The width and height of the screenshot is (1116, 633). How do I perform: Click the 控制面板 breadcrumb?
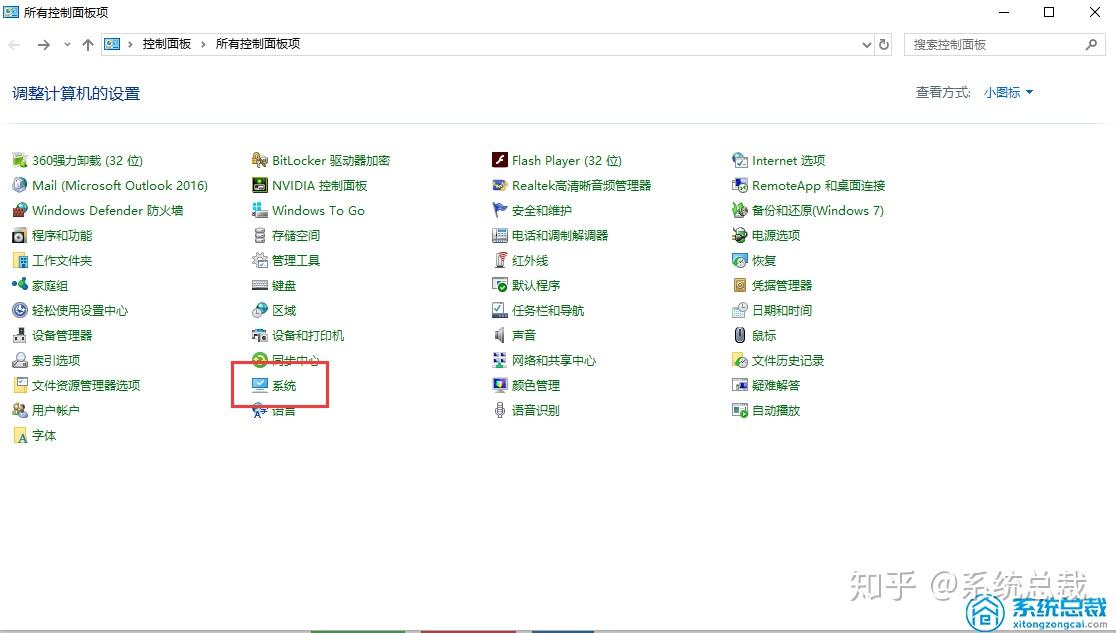[x=167, y=44]
